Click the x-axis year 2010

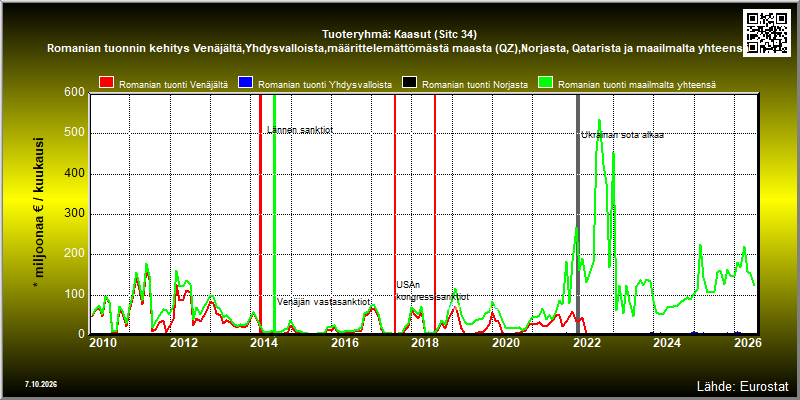click(103, 342)
